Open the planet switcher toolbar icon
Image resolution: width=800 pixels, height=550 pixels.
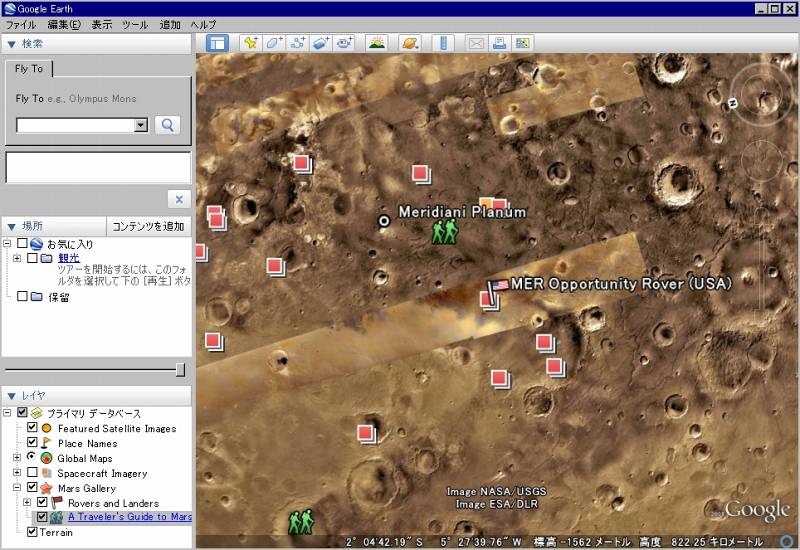point(410,43)
